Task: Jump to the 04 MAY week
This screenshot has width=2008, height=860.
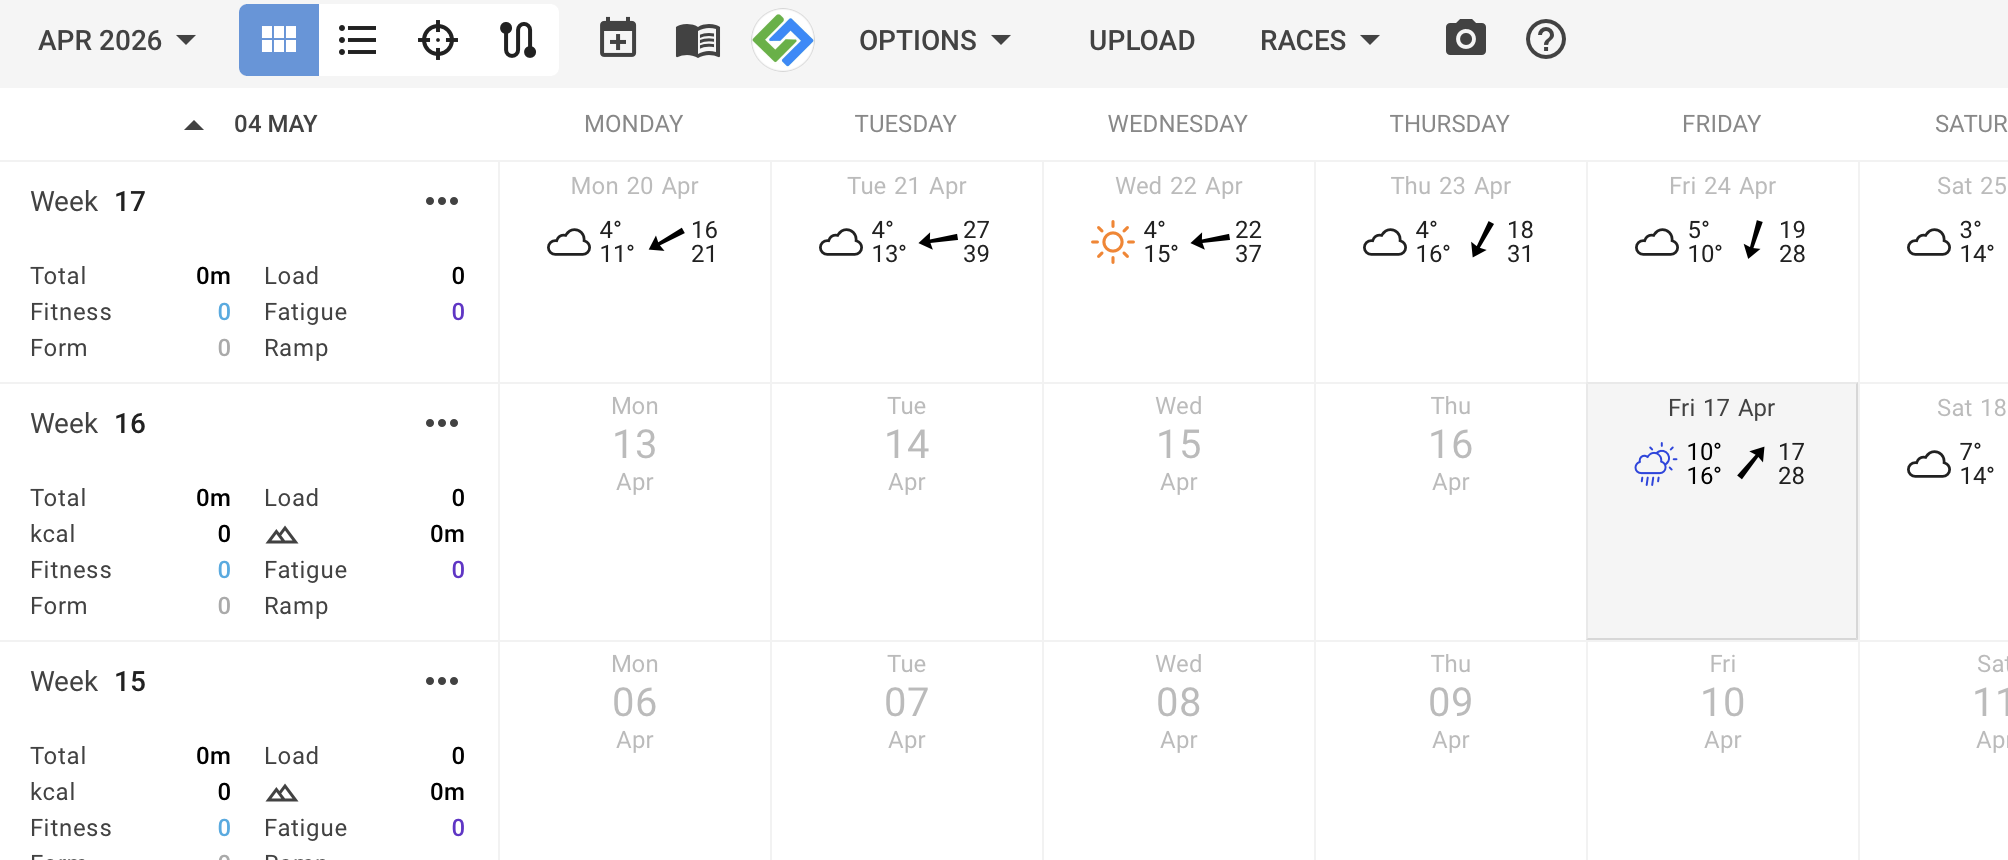Action: pos(275,124)
